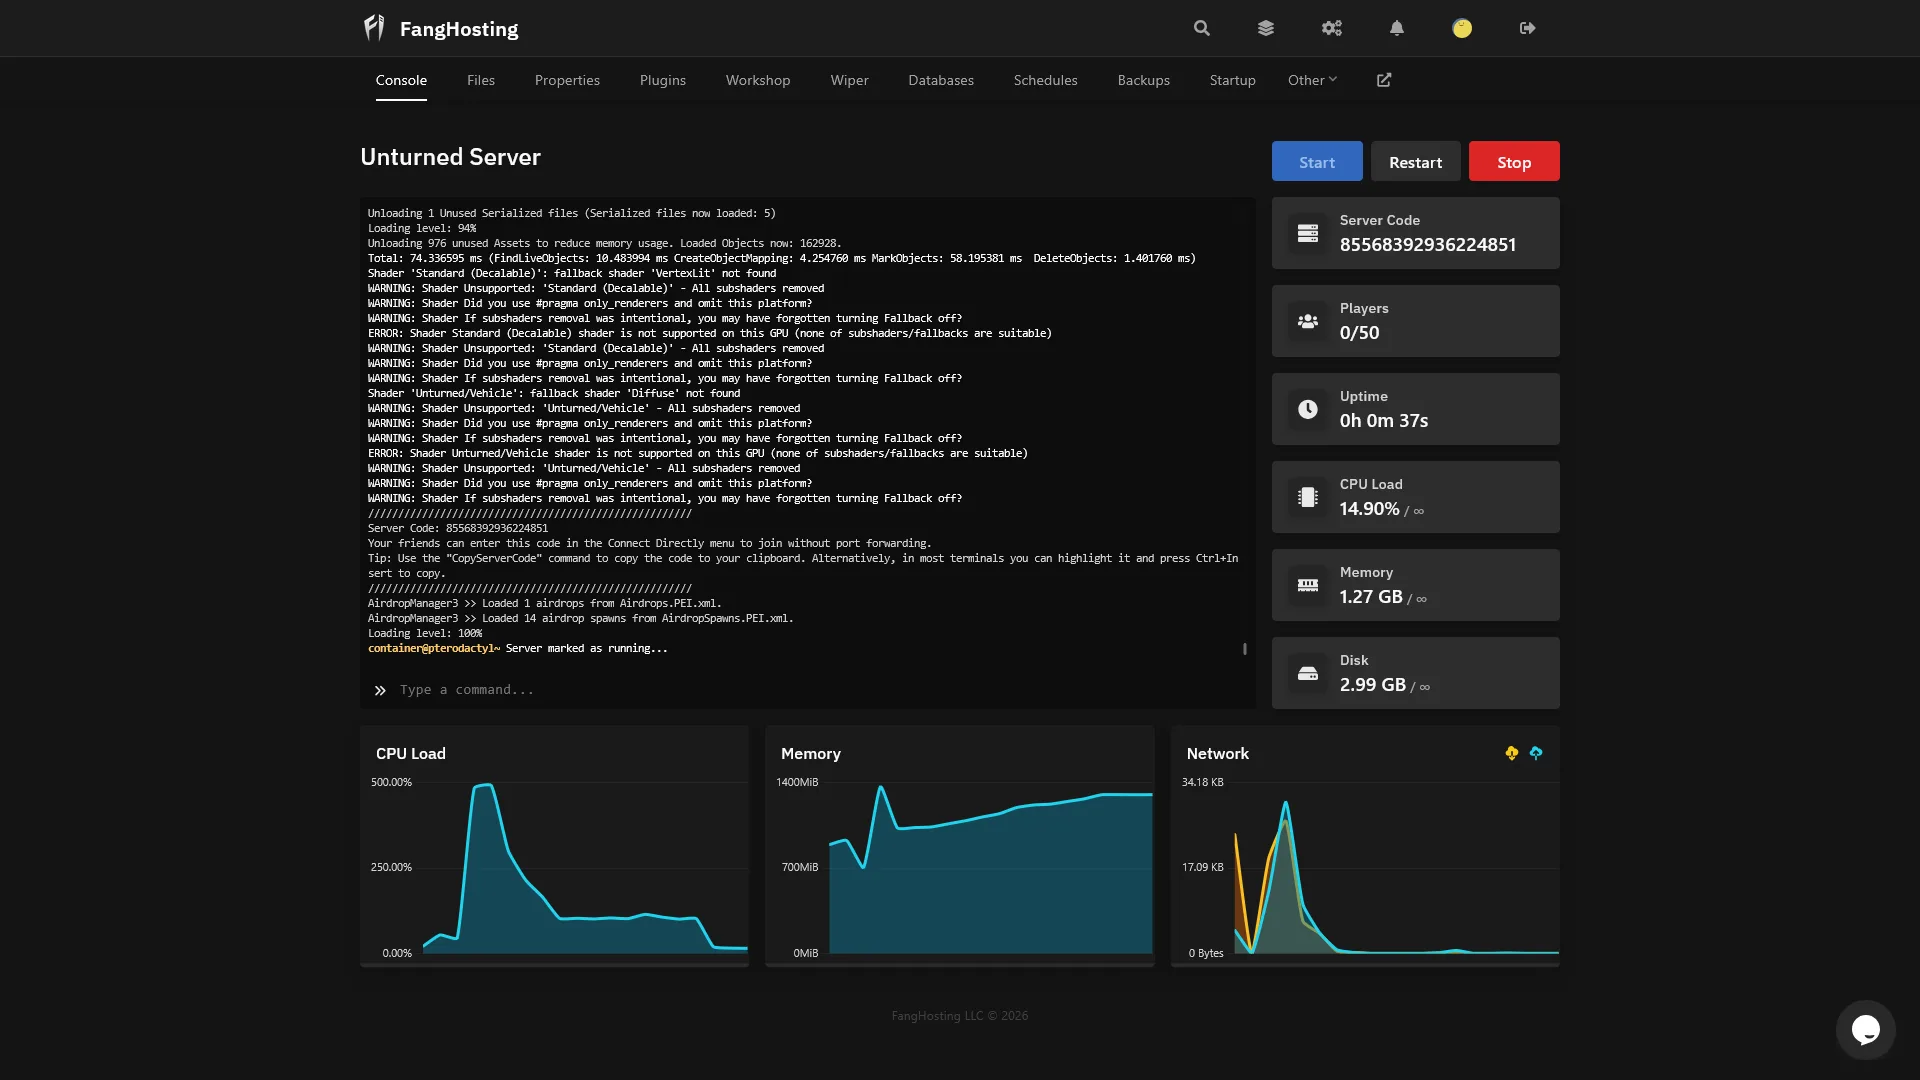
Task: Expand the Other dropdown menu
Action: [x=1312, y=80]
